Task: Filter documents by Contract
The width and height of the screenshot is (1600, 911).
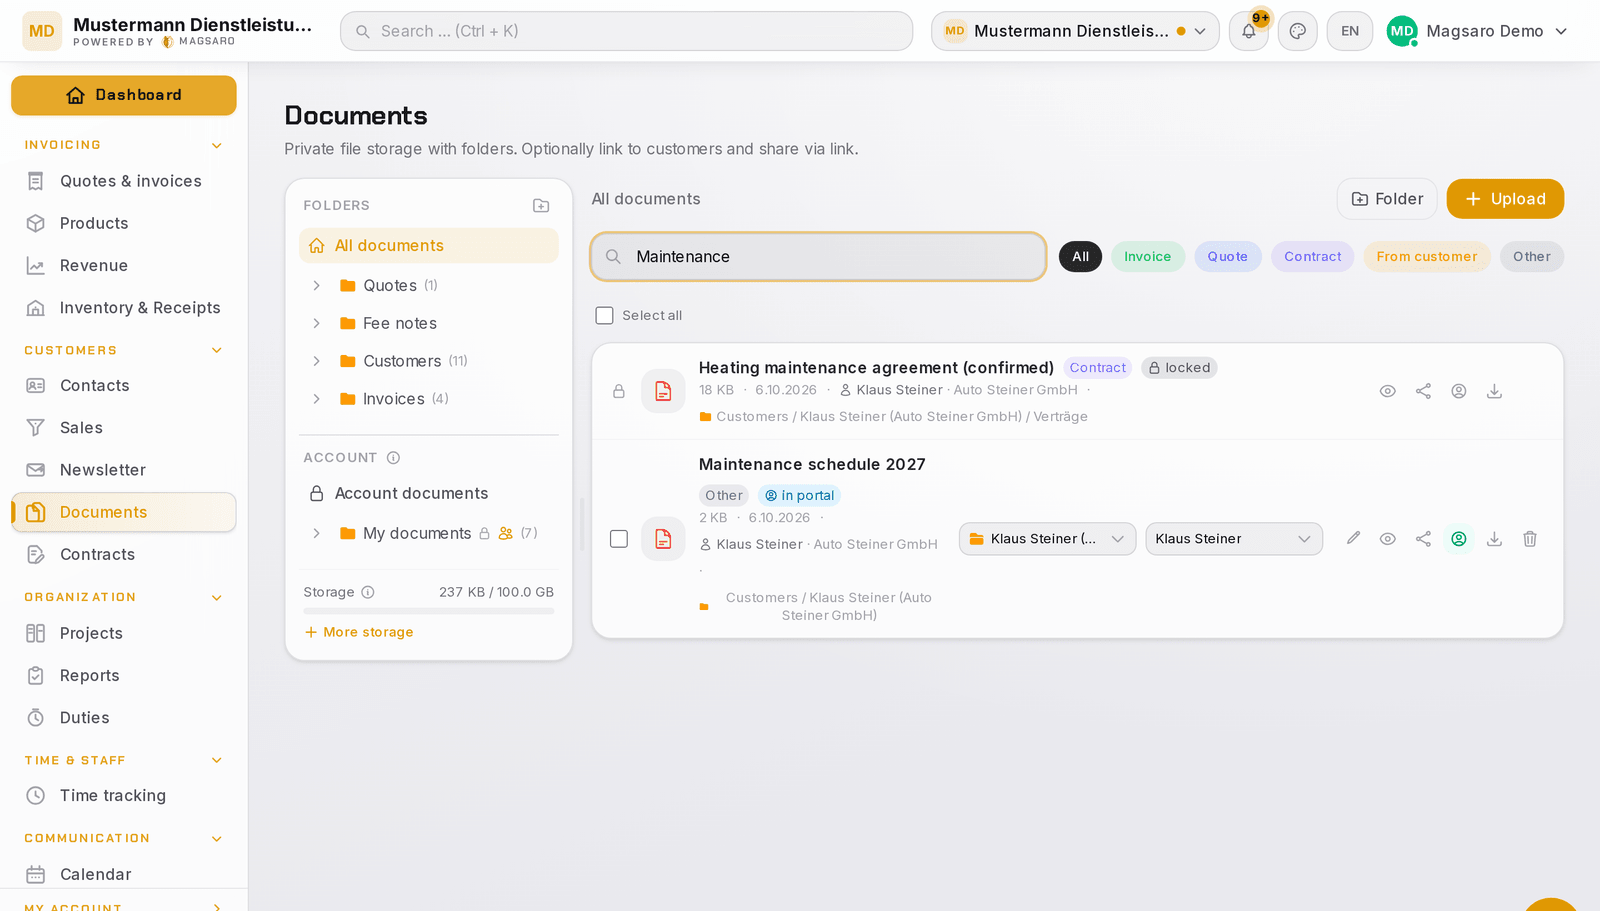Action: pos(1312,257)
